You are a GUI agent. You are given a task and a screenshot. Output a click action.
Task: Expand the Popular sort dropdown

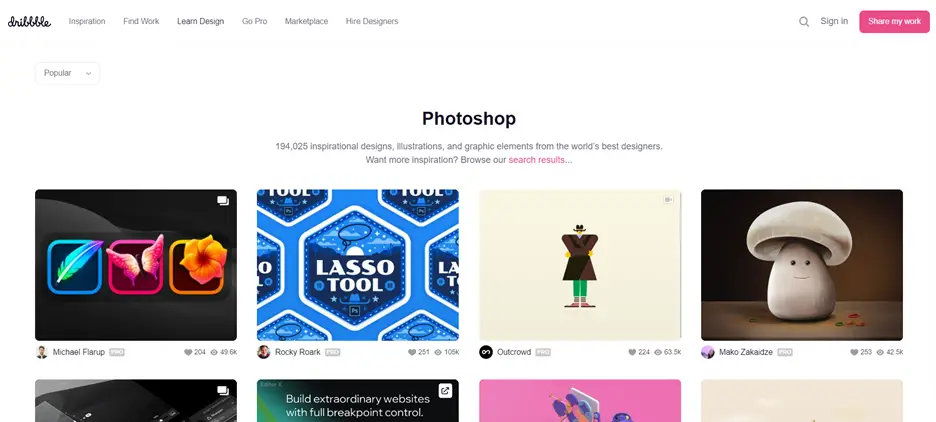67,73
